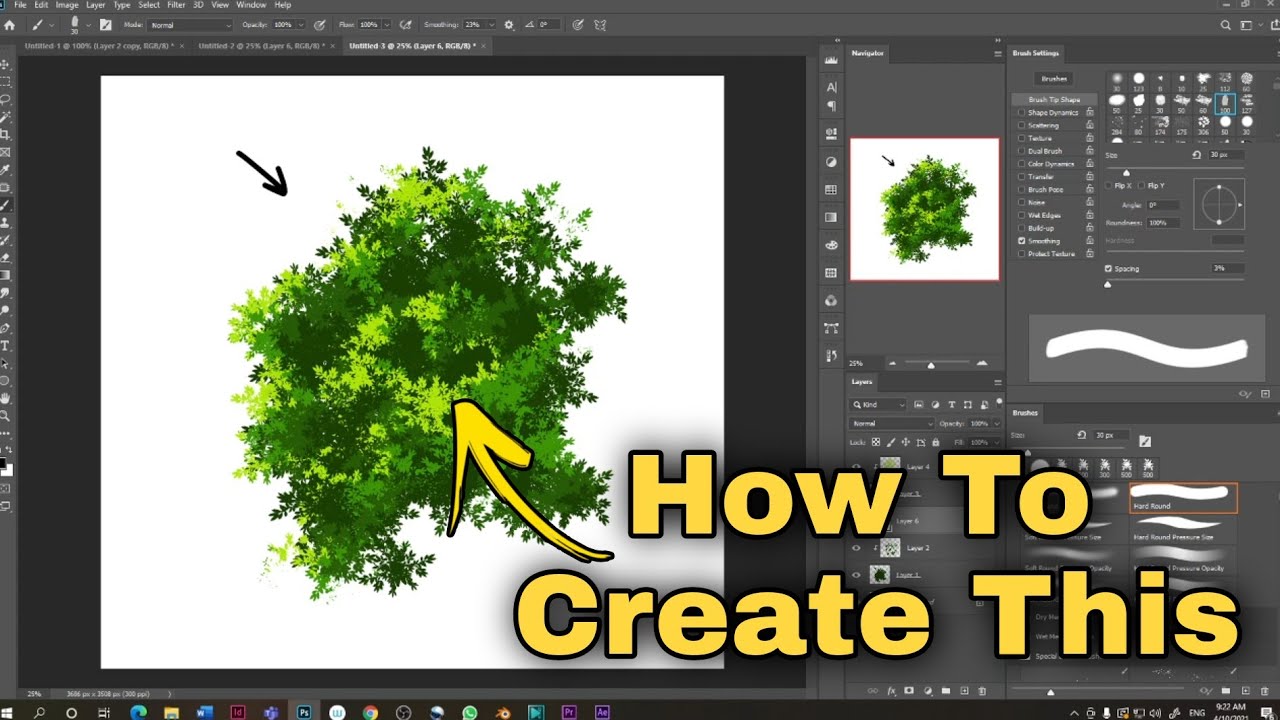
Task: Uncheck the Spacing checkbox
Action: tap(1109, 269)
